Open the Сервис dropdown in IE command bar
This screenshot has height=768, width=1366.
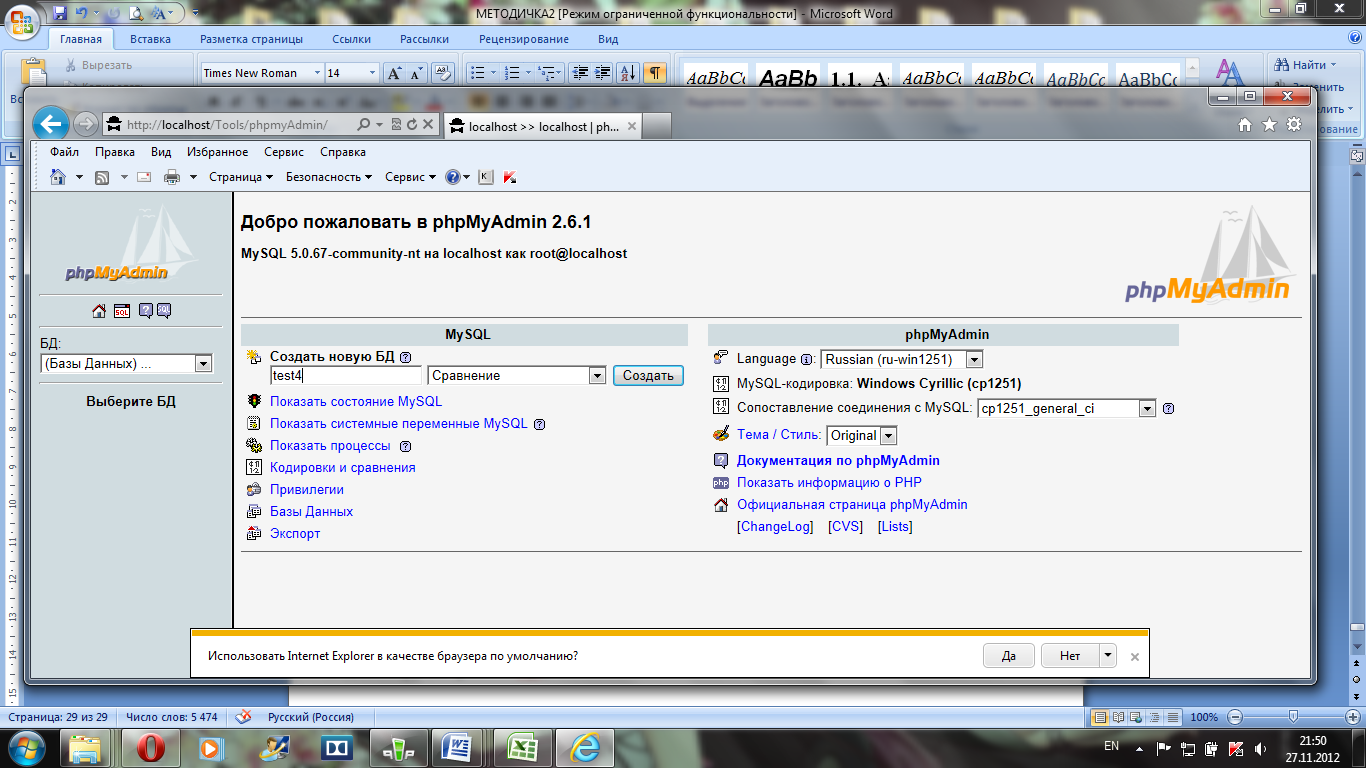411,177
